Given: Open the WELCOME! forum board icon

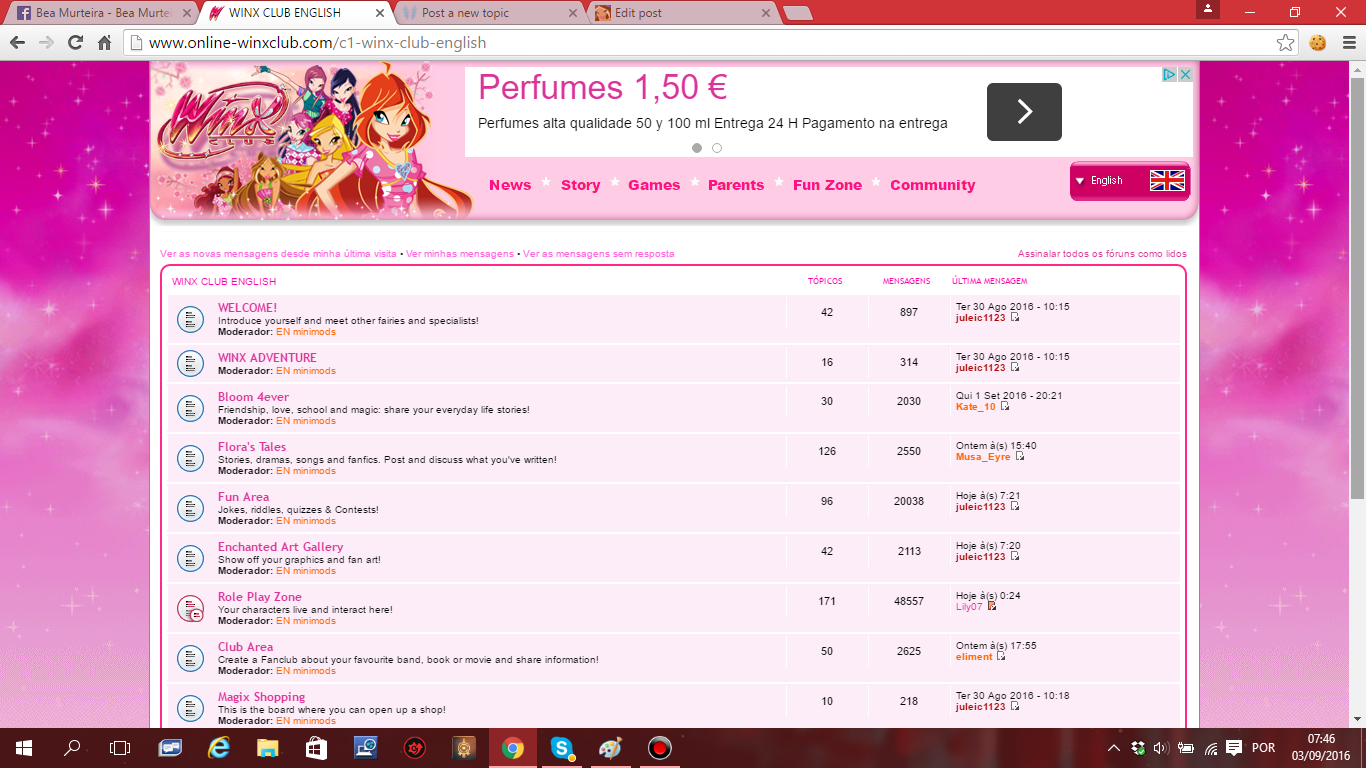Looking at the screenshot, I should [x=190, y=320].
